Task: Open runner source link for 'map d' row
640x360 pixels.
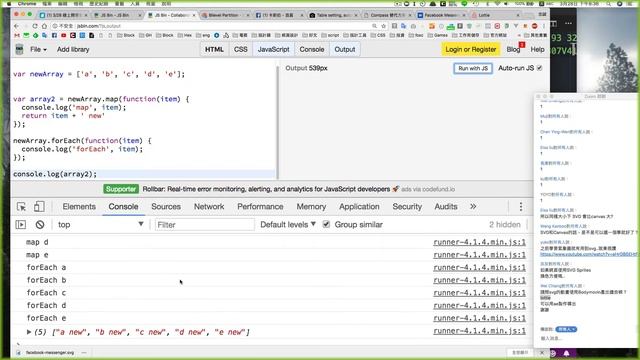Action: point(479,242)
